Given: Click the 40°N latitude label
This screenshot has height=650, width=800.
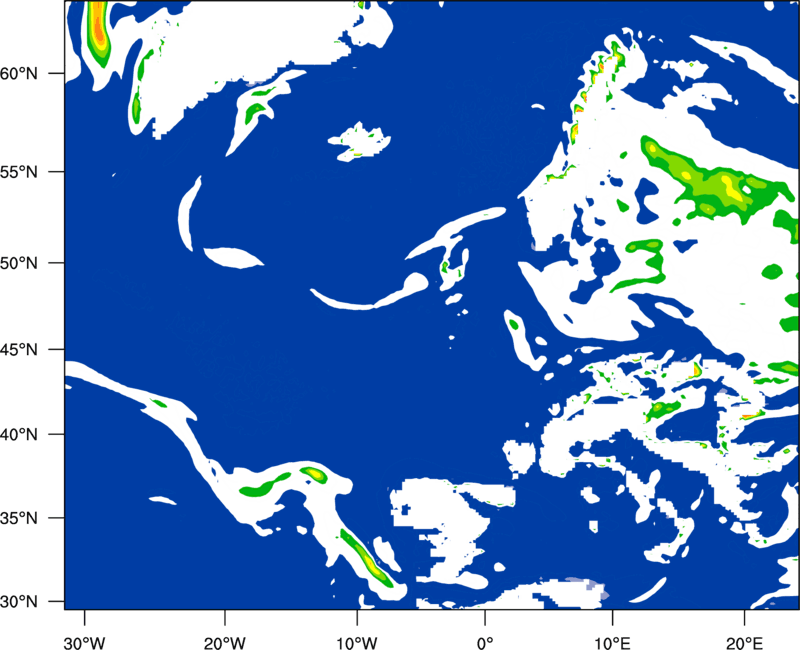Looking at the screenshot, I should point(19,435).
